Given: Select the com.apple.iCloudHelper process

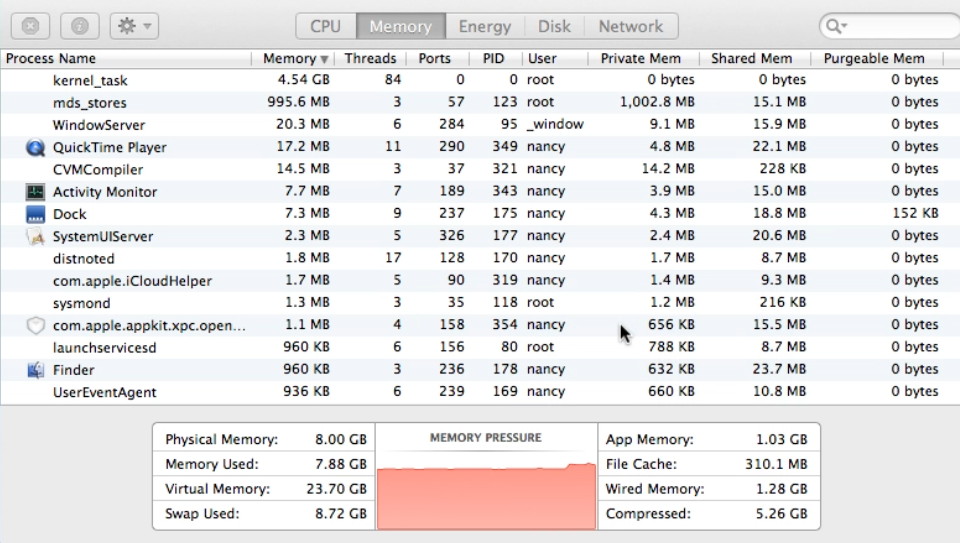Looking at the screenshot, I should 132,280.
